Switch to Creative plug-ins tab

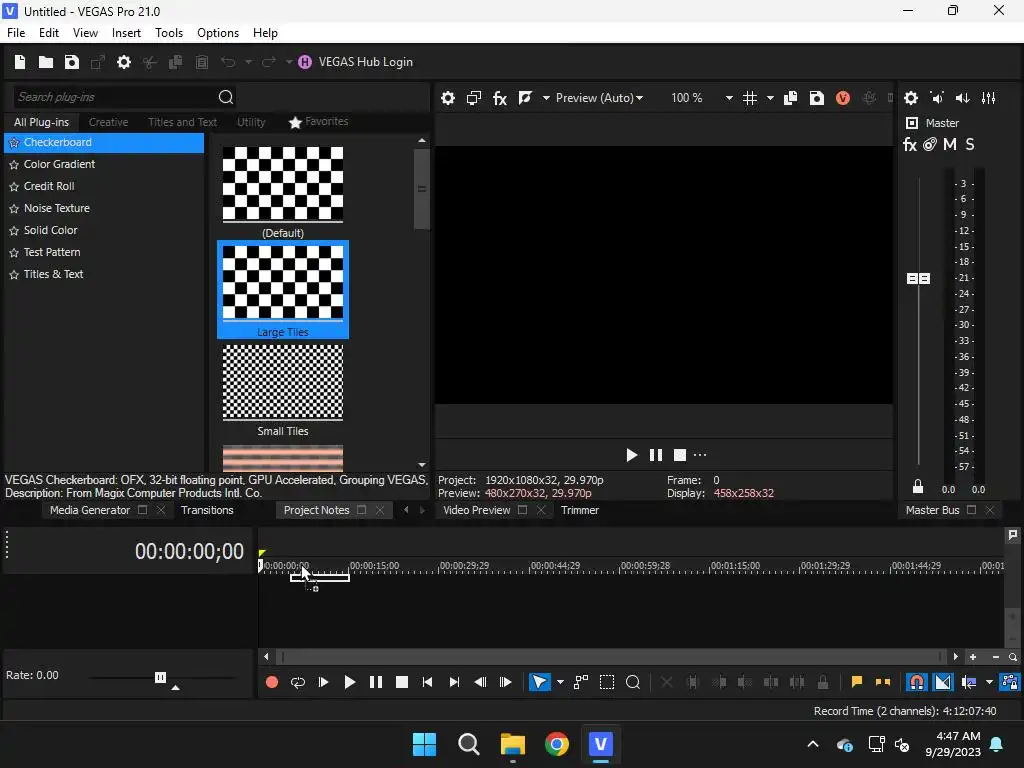108,122
